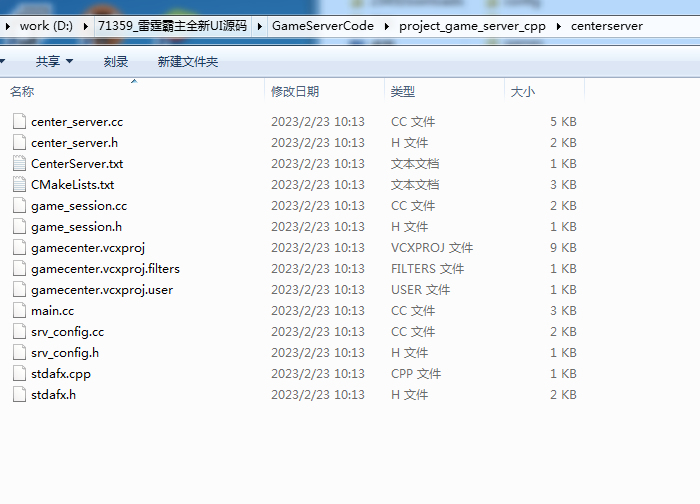The height and width of the screenshot is (504, 700).
Task: Sort by the 修改日期 column header
Action: [x=295, y=92]
